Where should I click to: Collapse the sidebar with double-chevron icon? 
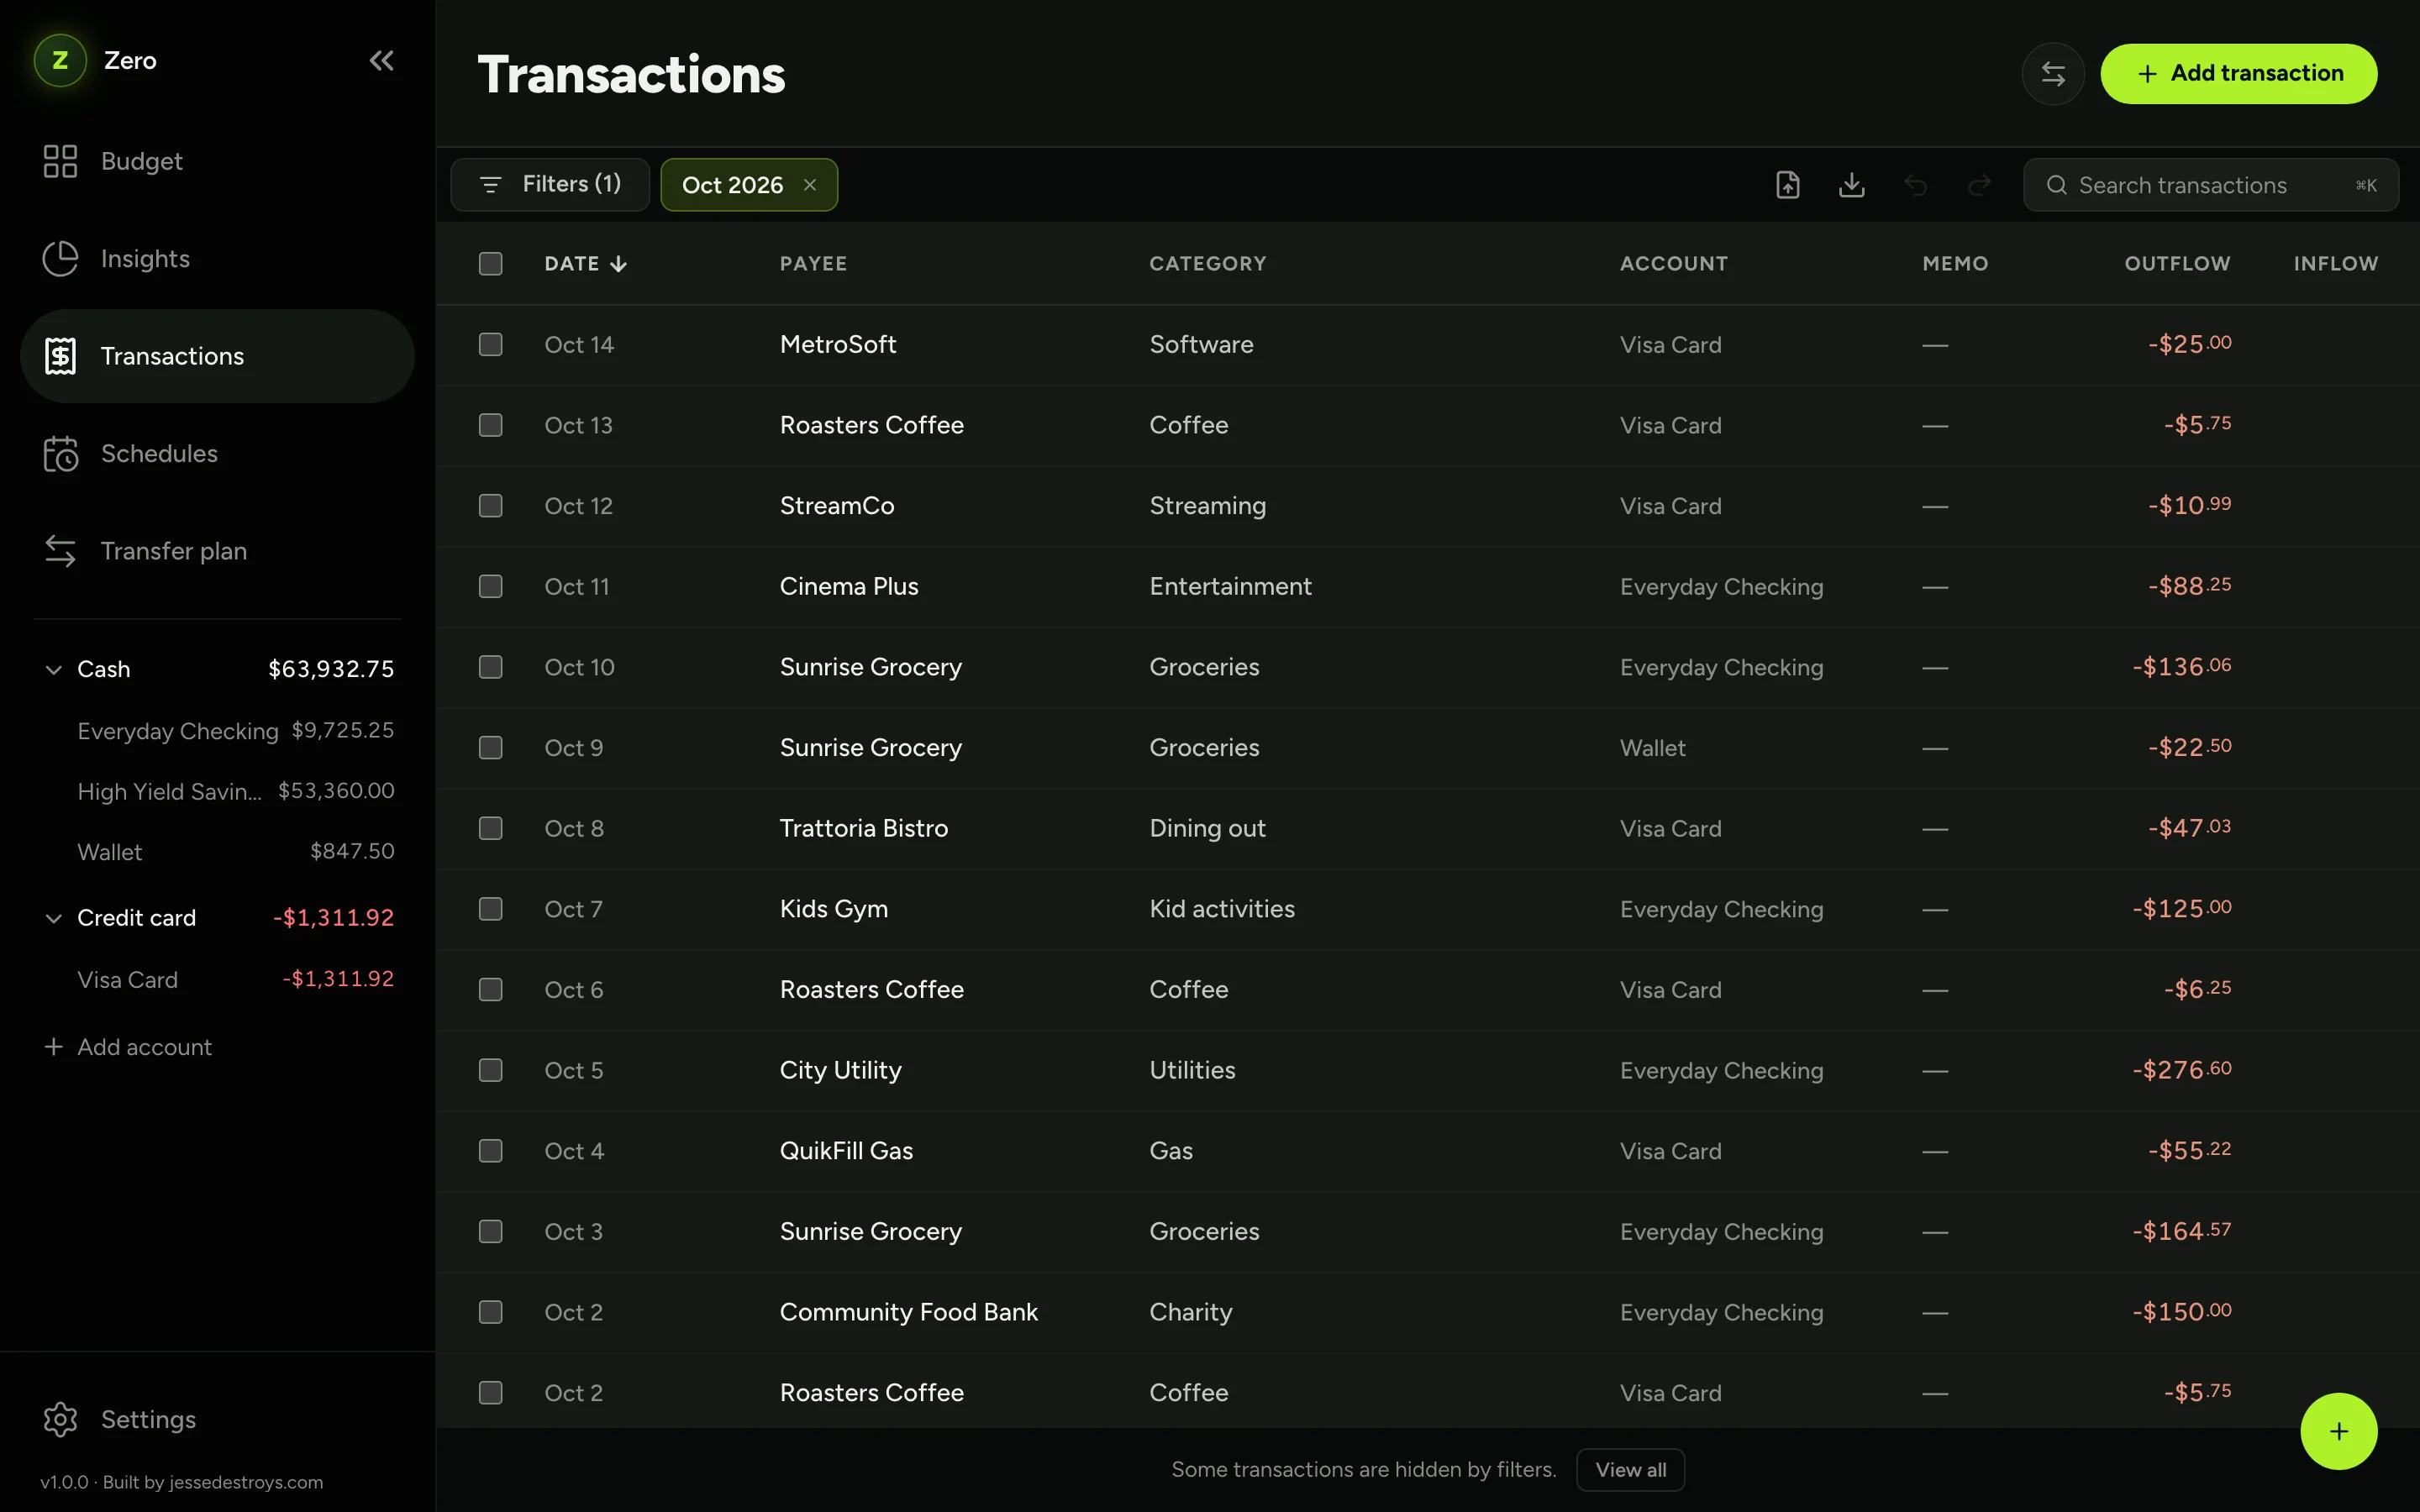381,61
